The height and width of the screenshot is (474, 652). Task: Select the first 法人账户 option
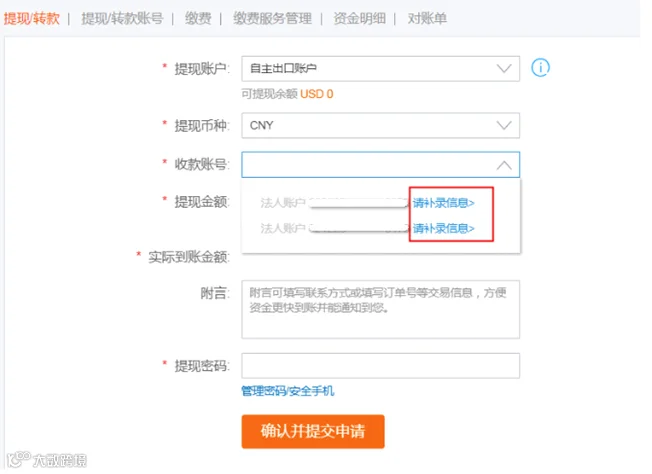[333, 203]
